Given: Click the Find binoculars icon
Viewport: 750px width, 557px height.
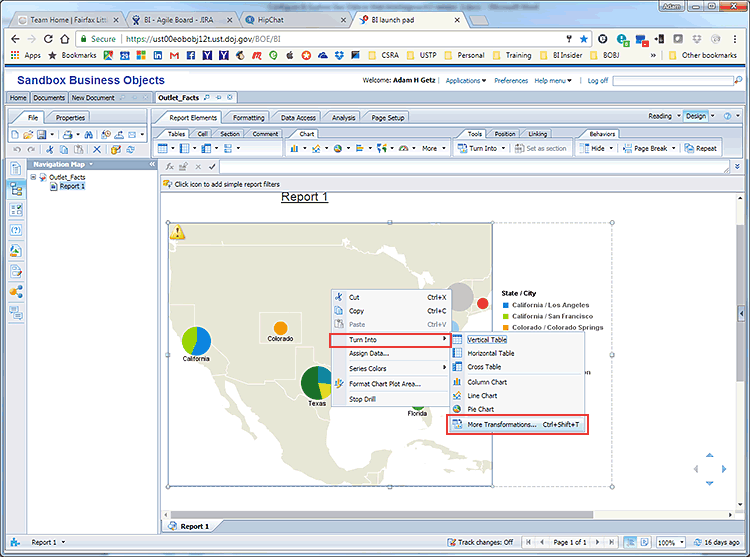Looking at the screenshot, I should coord(88,135).
